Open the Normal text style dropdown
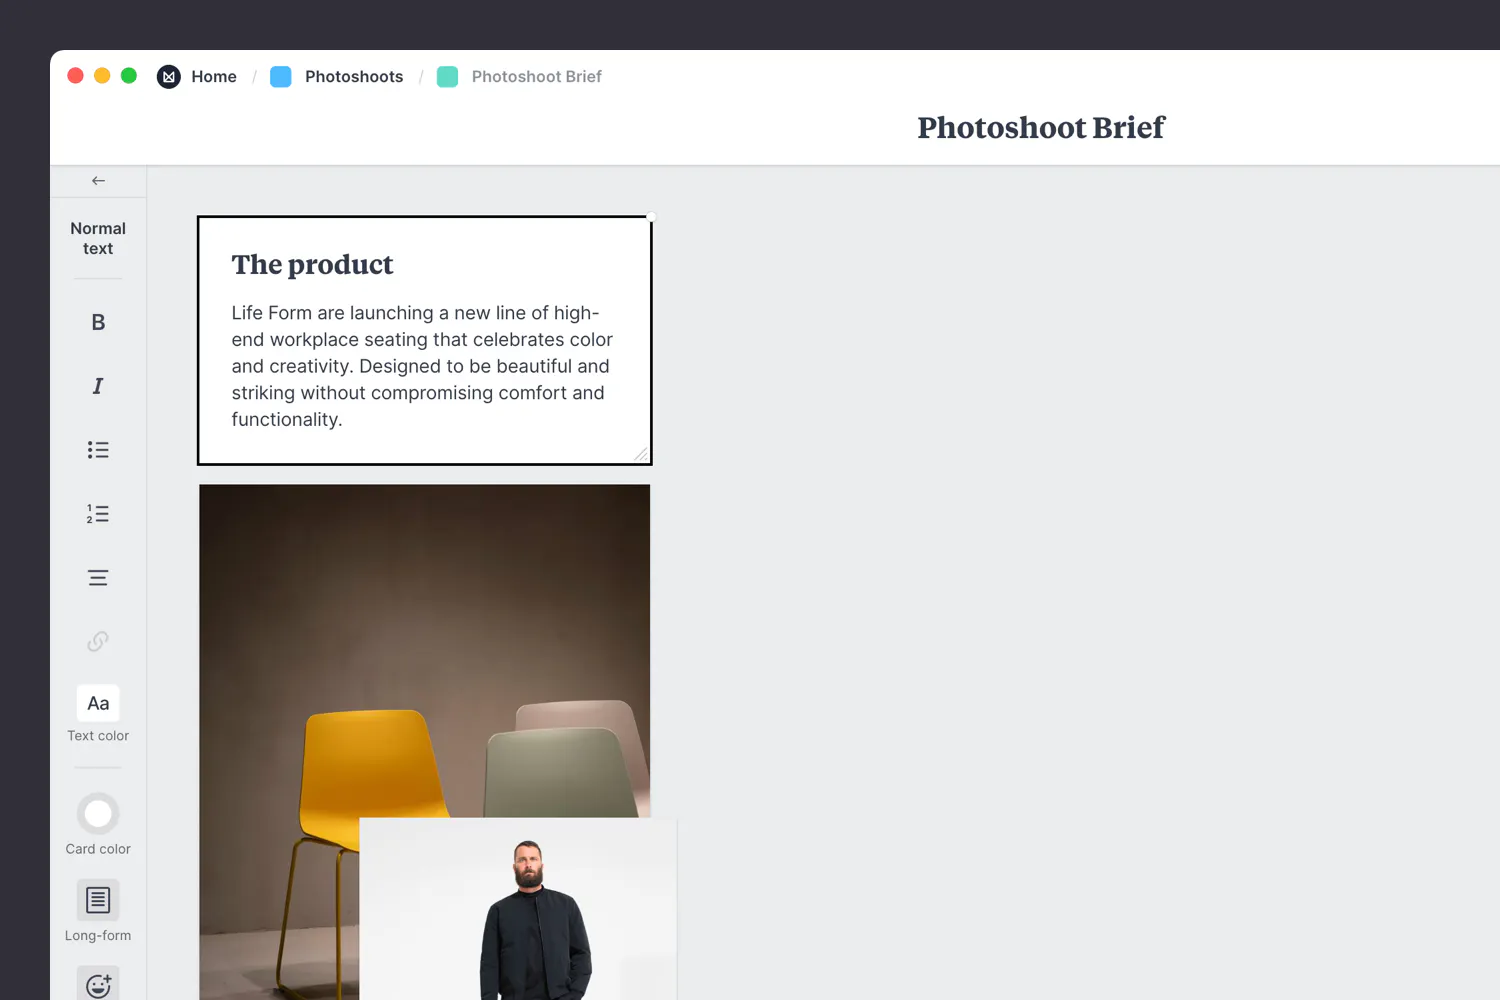The width and height of the screenshot is (1500, 1000). pos(98,238)
